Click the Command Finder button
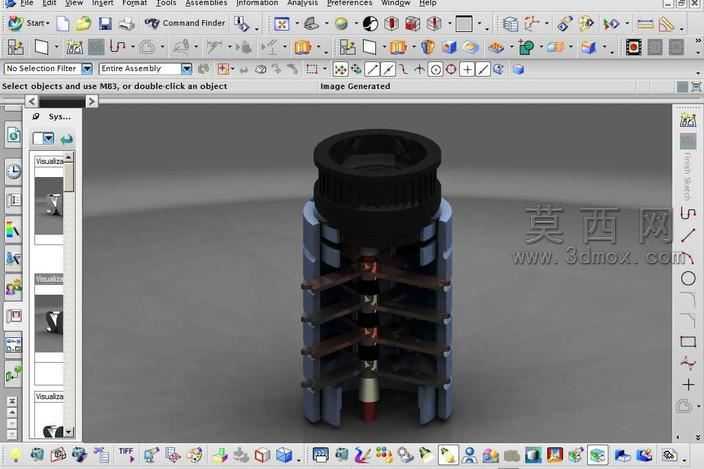The image size is (704, 469). pyautogui.click(x=185, y=23)
